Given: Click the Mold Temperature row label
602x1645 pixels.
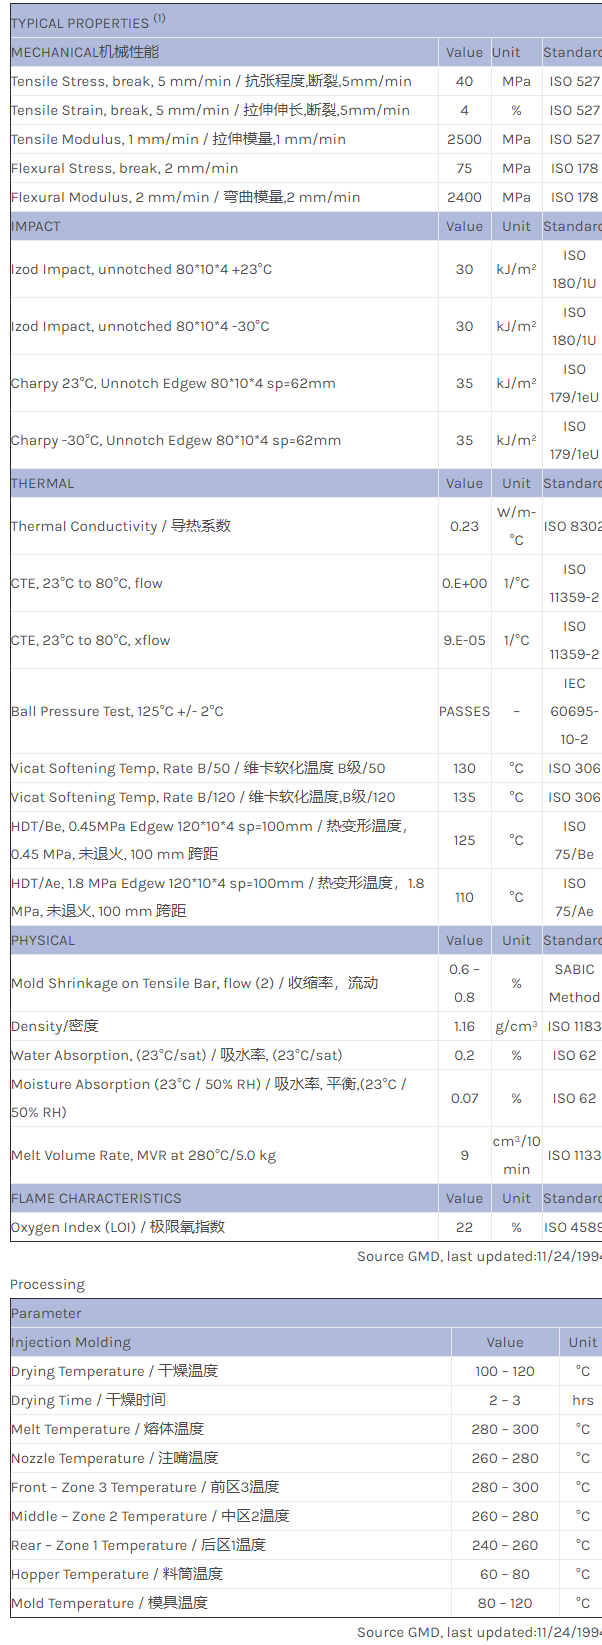Looking at the screenshot, I should pos(109,1603).
